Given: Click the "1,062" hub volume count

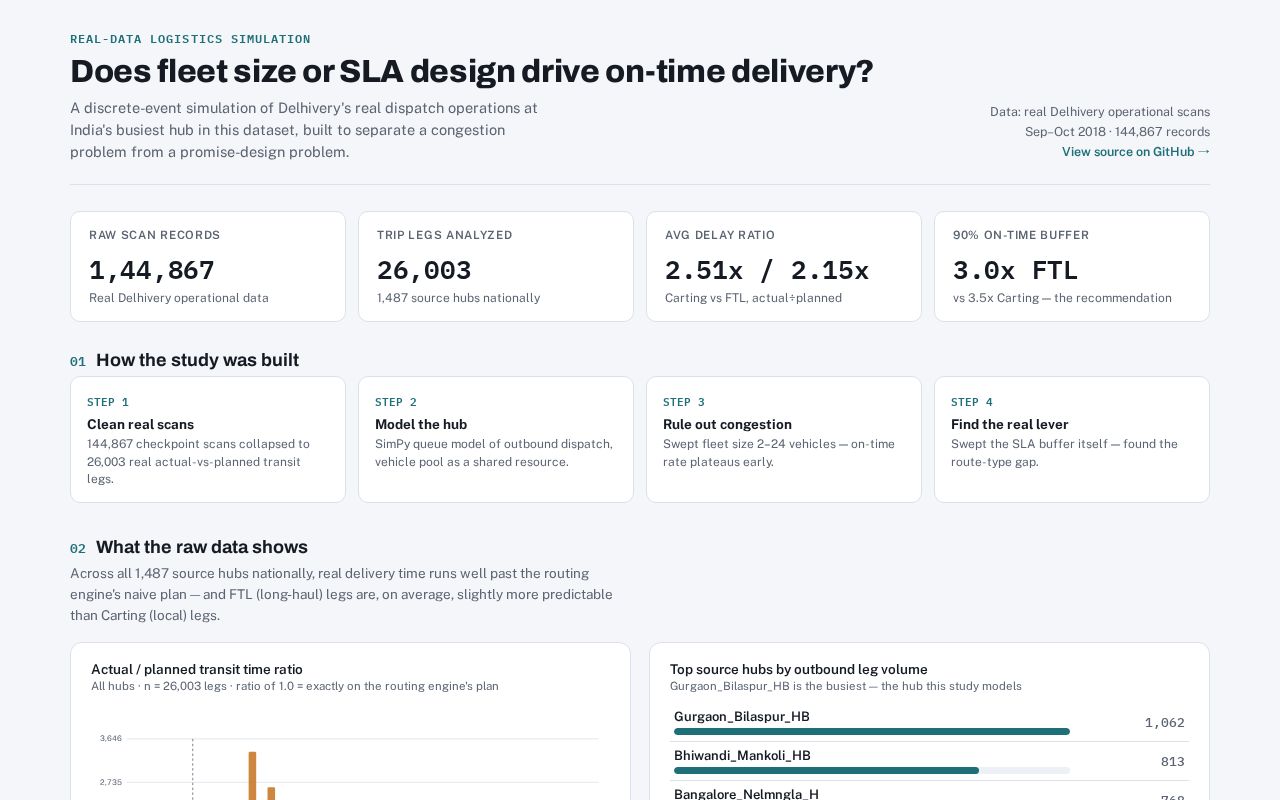Looking at the screenshot, I should [1165, 723].
